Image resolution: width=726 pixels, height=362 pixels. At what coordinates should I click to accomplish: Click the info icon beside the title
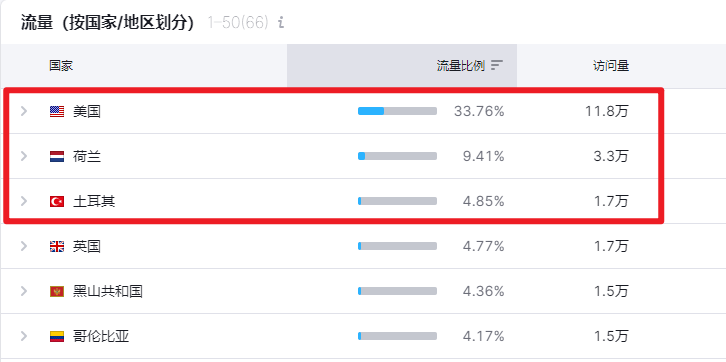pos(281,23)
